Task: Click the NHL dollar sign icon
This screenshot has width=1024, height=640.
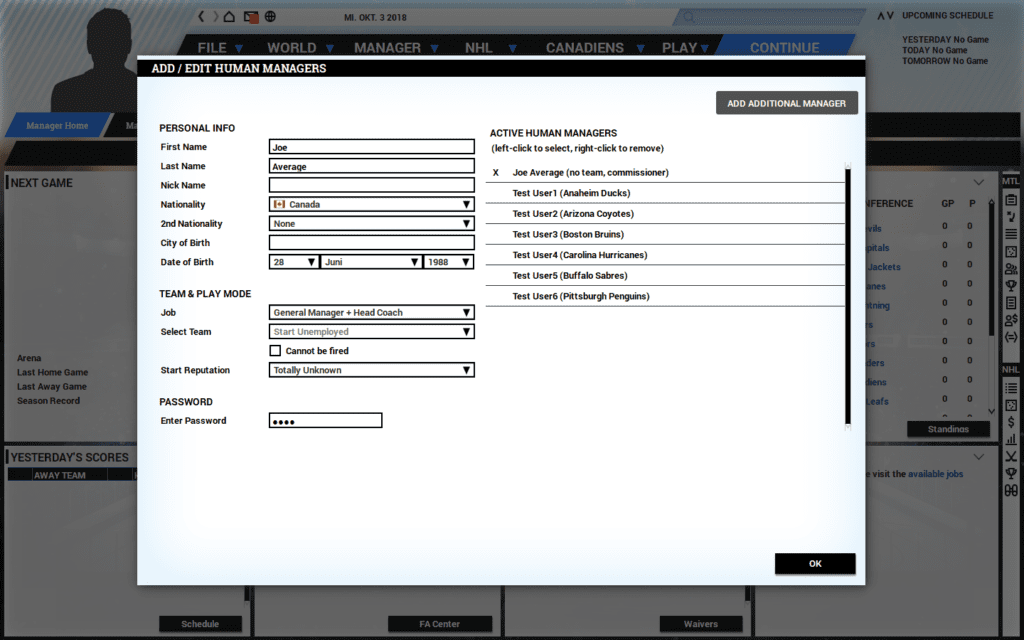Action: (x=1011, y=422)
